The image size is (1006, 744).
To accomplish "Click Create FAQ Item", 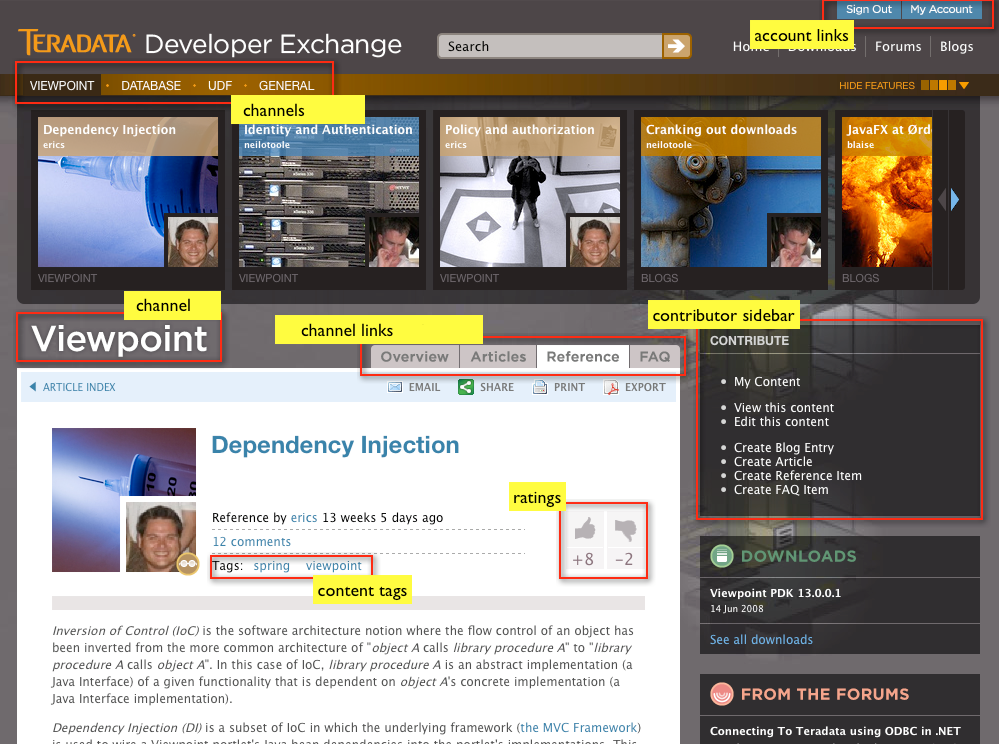I will [x=781, y=490].
